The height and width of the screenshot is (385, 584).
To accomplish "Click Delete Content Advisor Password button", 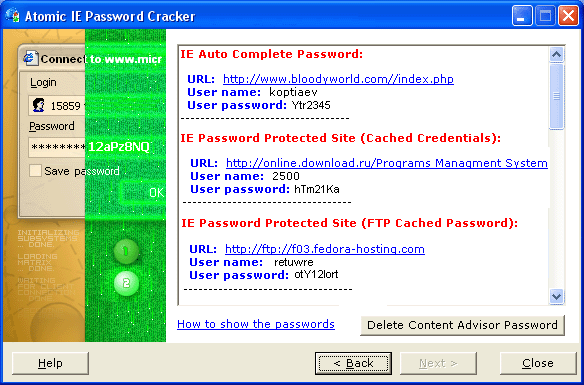I will click(462, 325).
